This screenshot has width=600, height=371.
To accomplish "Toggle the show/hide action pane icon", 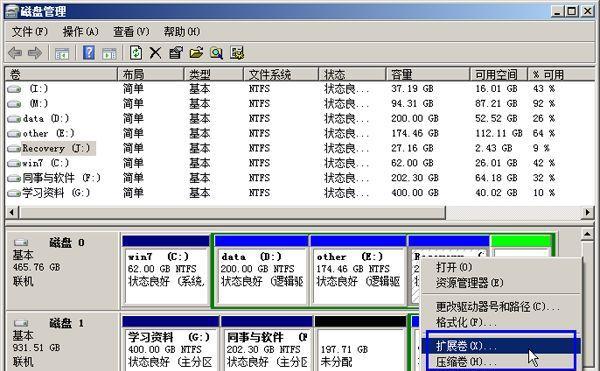I will (x=109, y=53).
